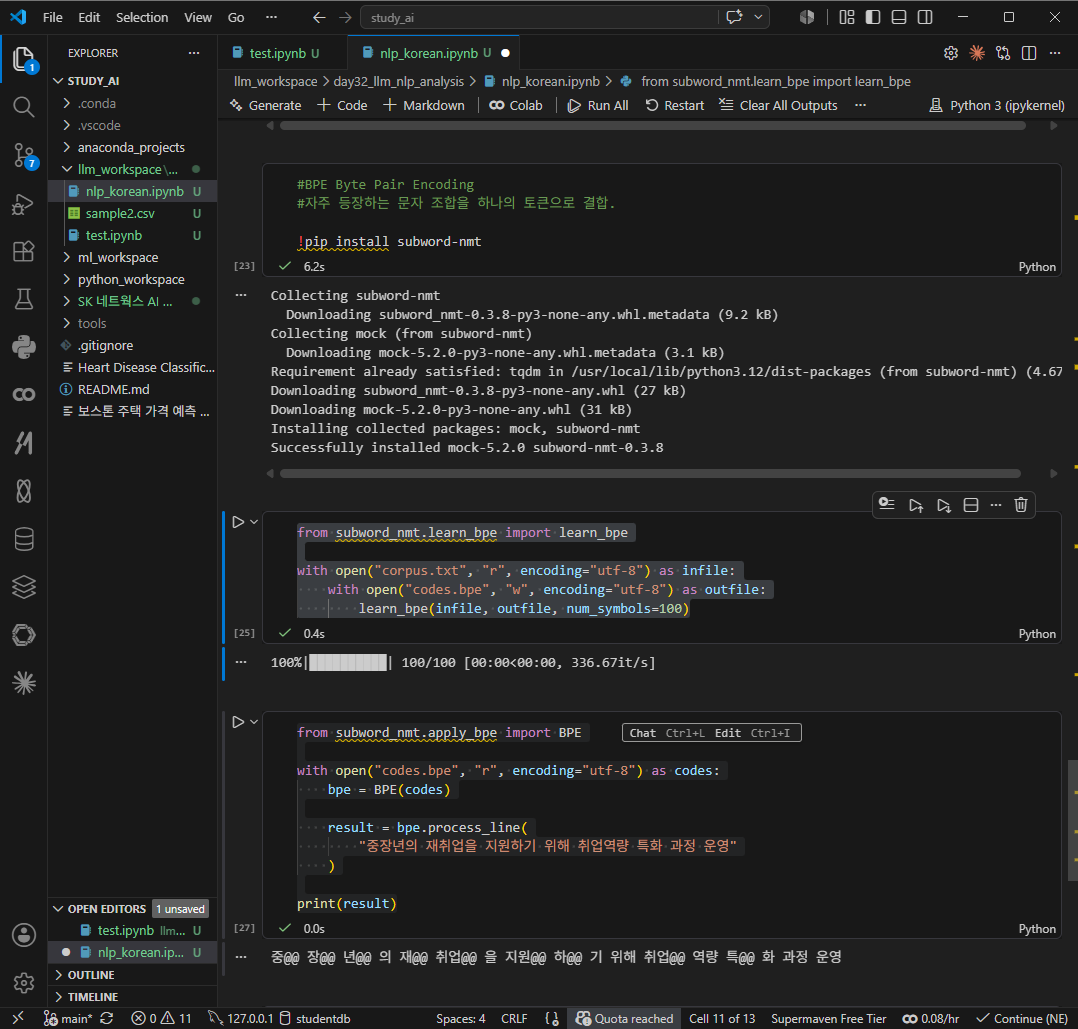Open the File menu
The width and height of the screenshot is (1078, 1029).
[52, 17]
